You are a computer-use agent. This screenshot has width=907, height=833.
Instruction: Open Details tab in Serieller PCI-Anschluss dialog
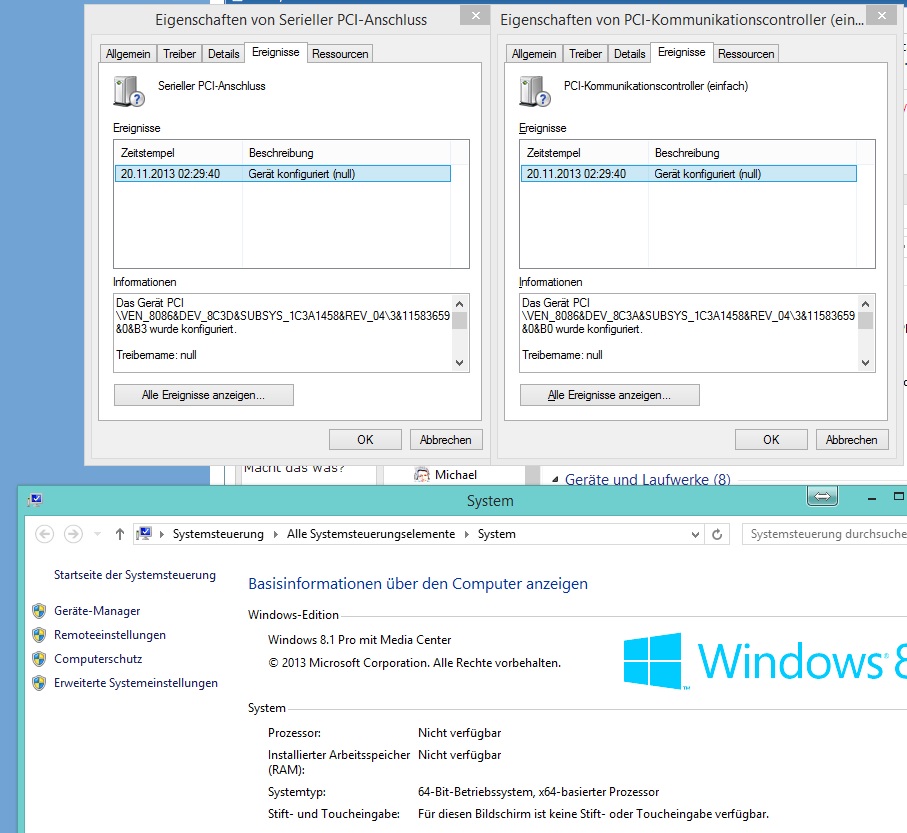[x=223, y=54]
